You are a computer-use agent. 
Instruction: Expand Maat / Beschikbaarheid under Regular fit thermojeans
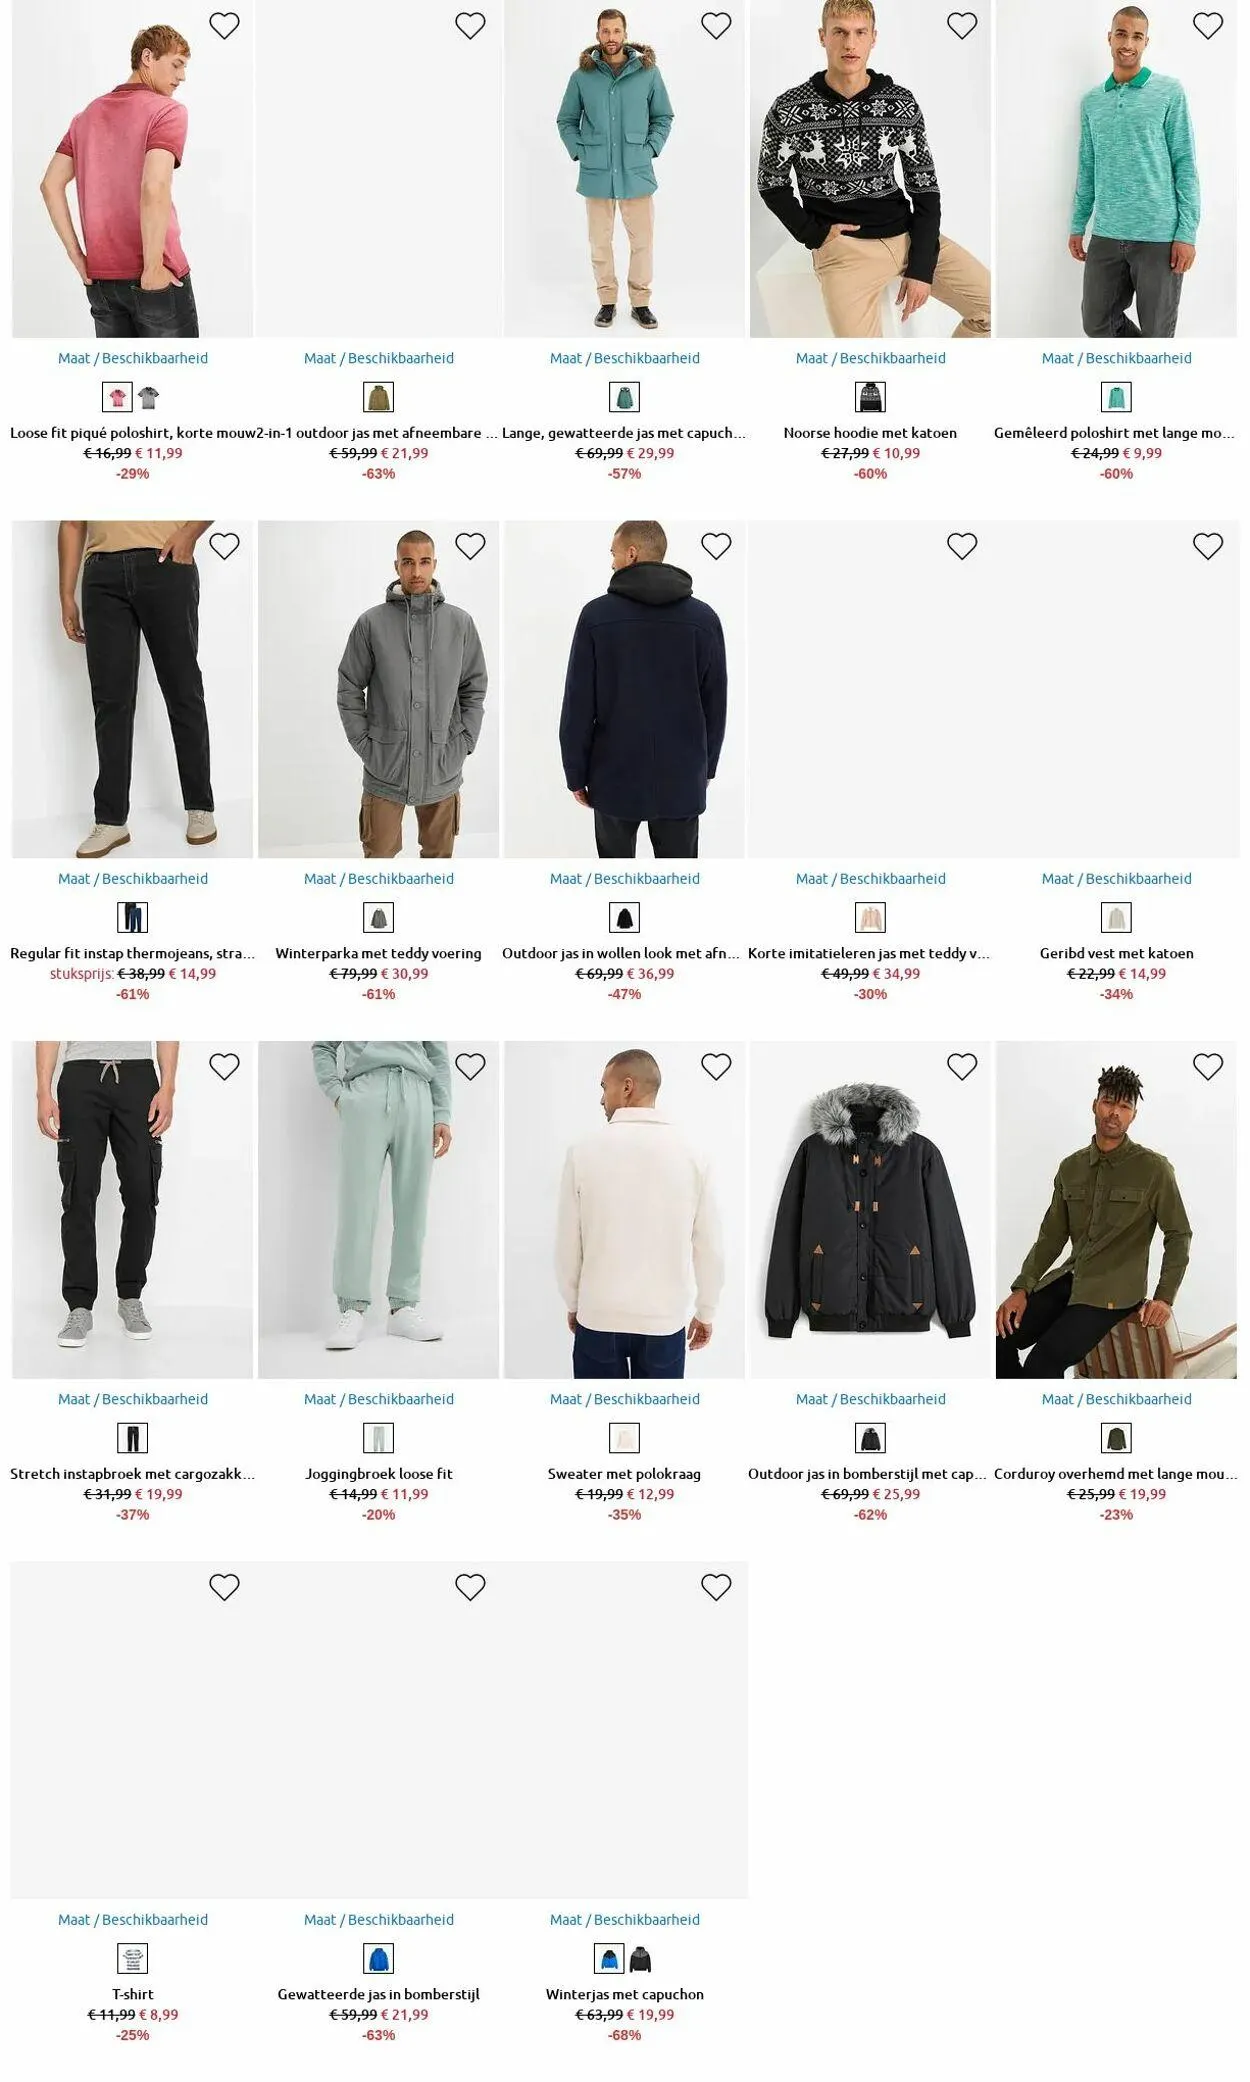133,879
